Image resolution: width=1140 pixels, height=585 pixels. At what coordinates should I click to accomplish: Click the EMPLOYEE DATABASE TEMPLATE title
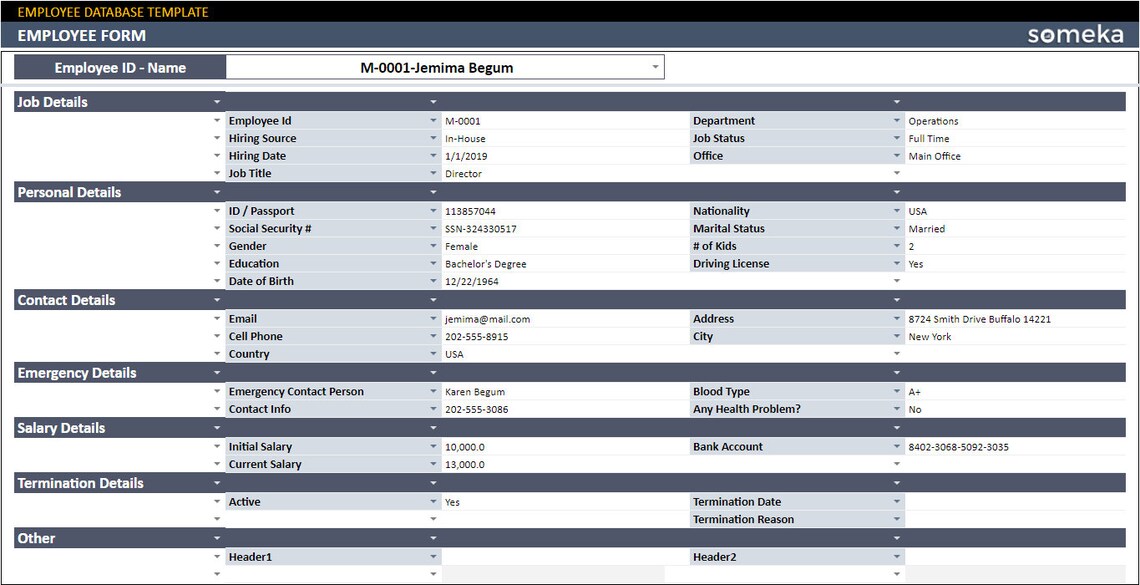pos(113,12)
